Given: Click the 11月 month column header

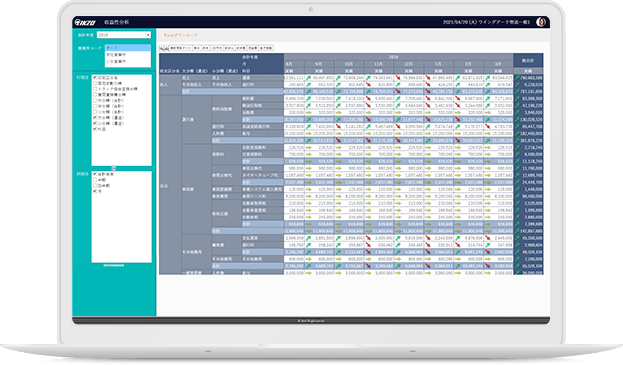Looking at the screenshot, I should coord(379,64).
